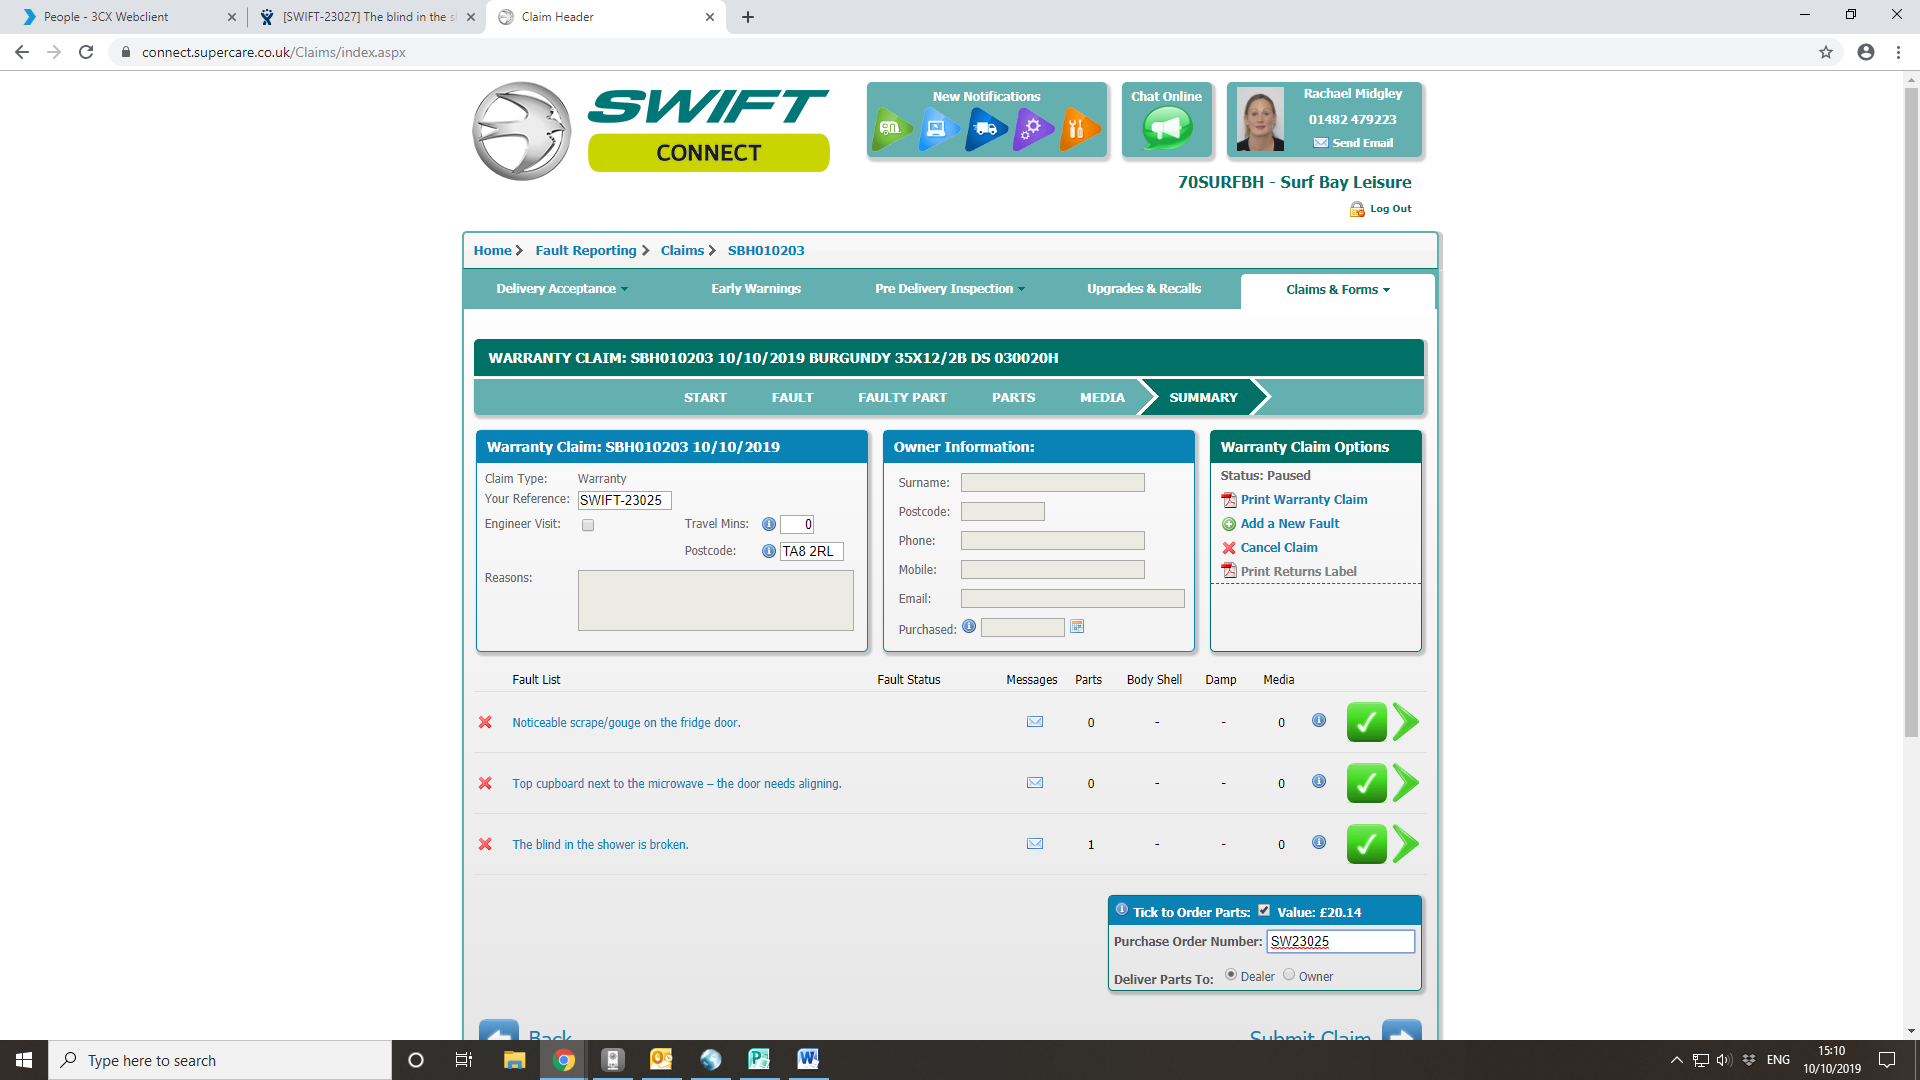
Task: Go to the FAULTY PART step
Action: pos(902,398)
